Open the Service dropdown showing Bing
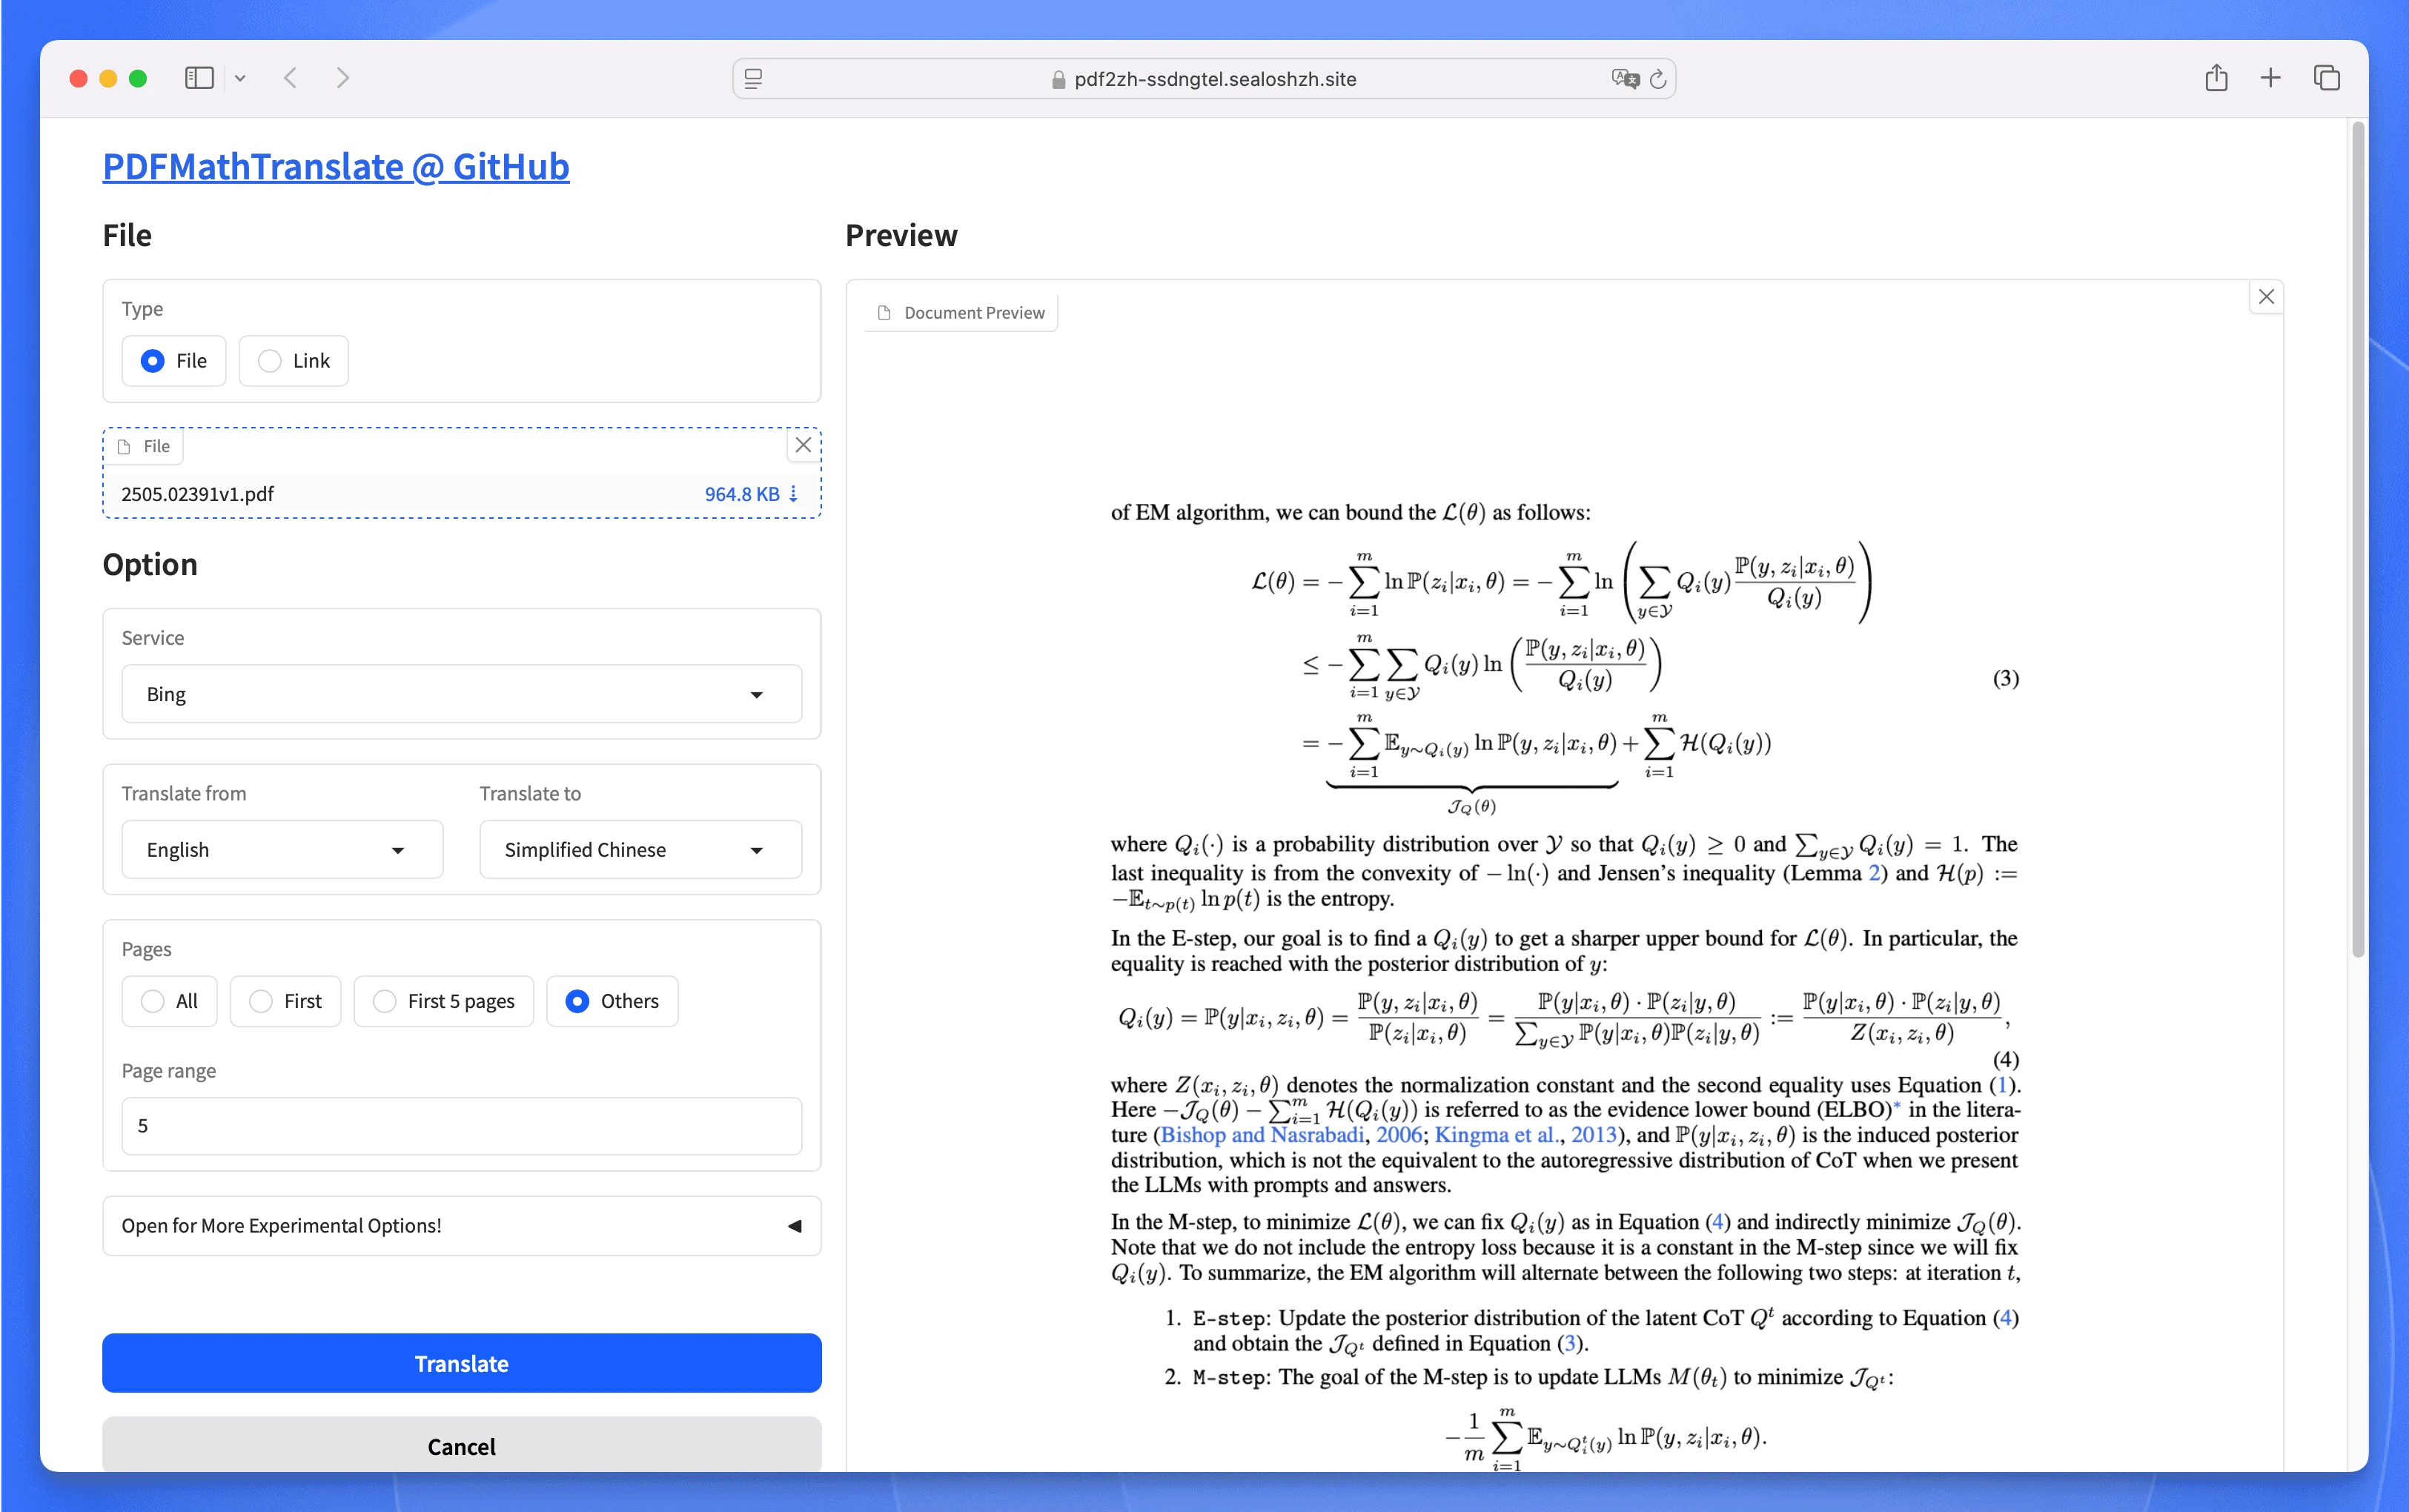 pyautogui.click(x=460, y=693)
